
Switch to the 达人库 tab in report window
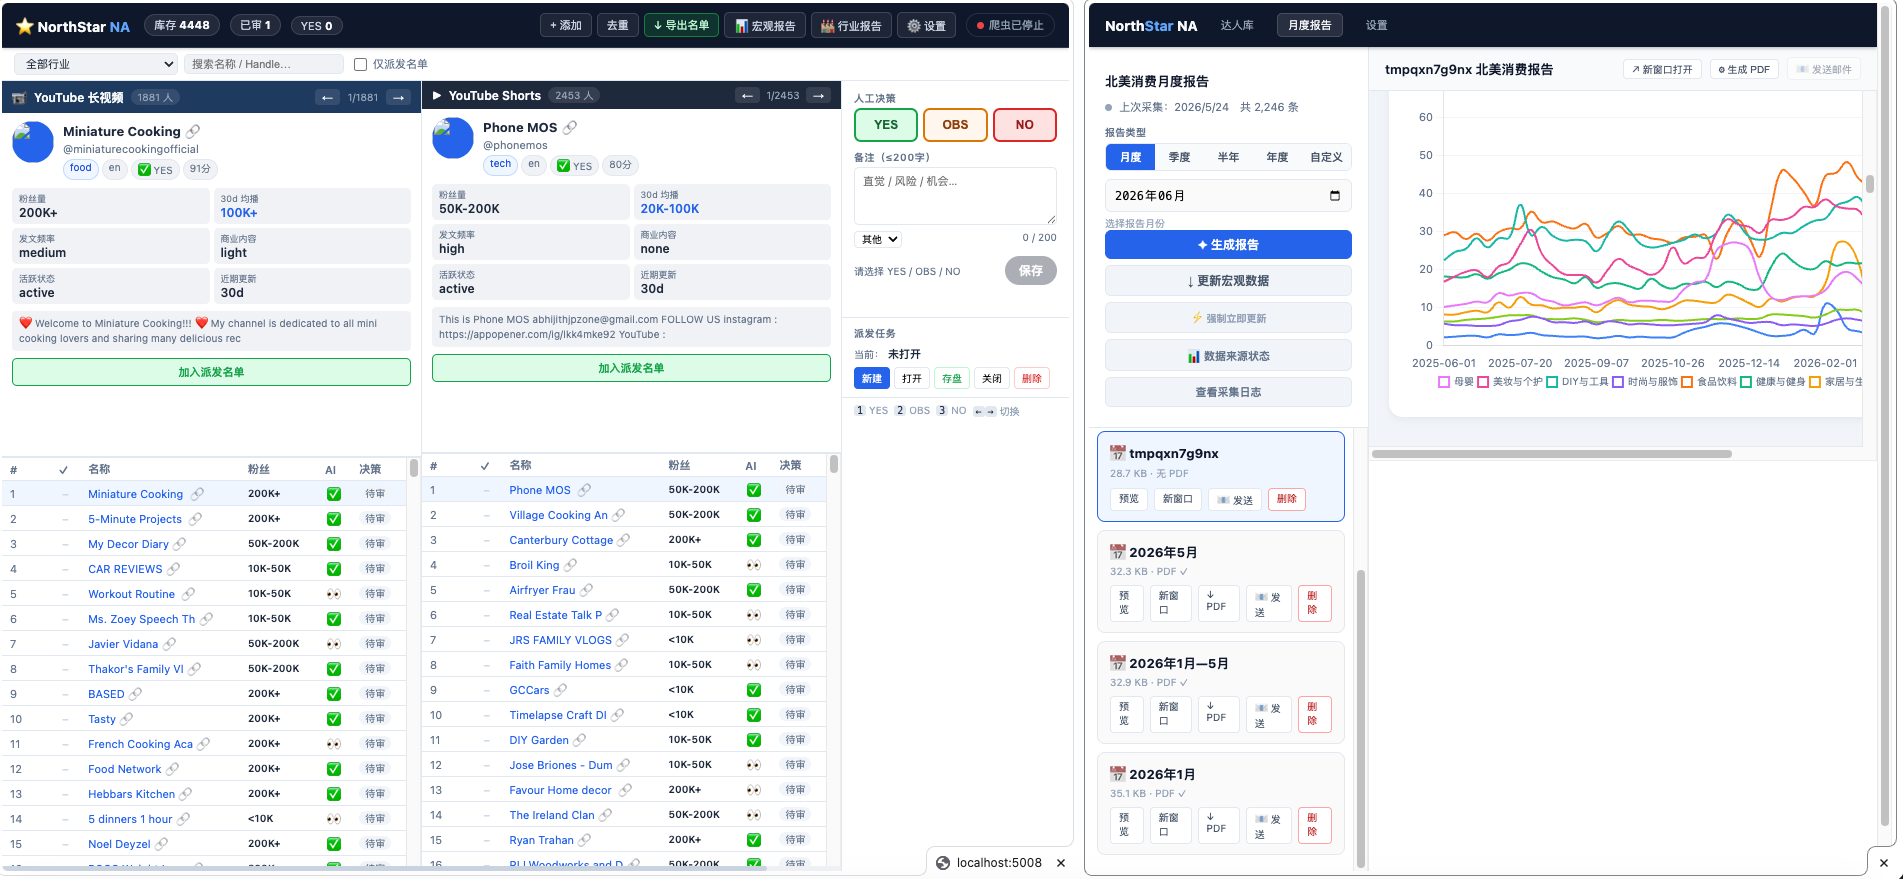[x=1237, y=26]
